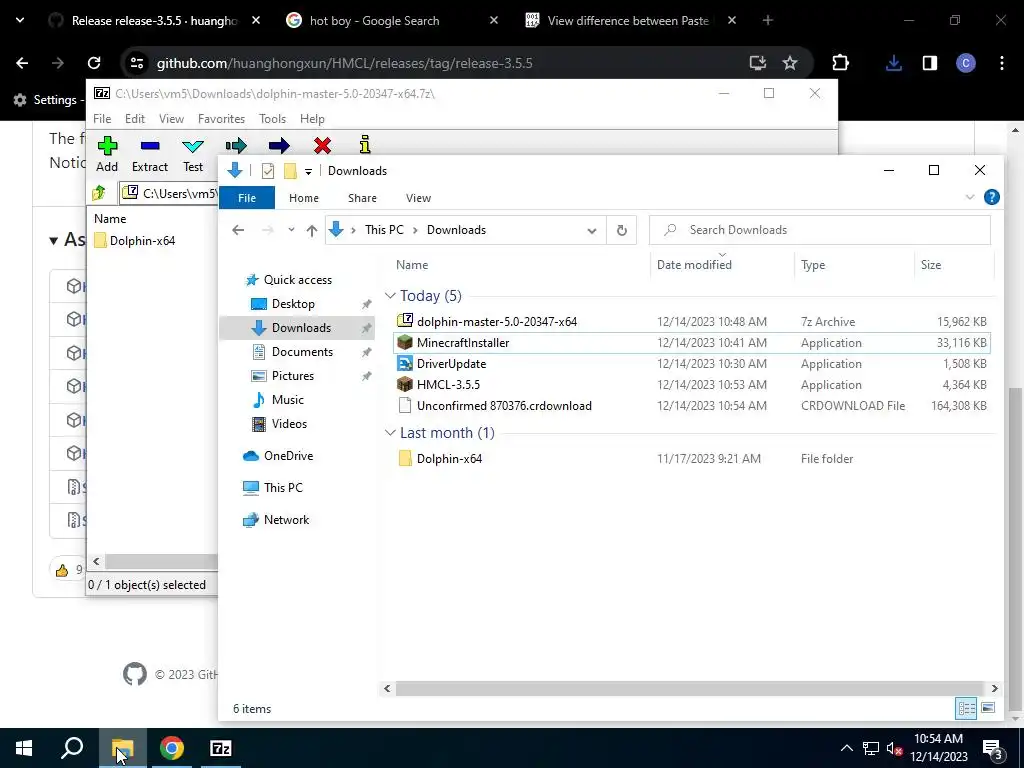
Task: Open Chrome side panel icon
Action: pos(930,63)
